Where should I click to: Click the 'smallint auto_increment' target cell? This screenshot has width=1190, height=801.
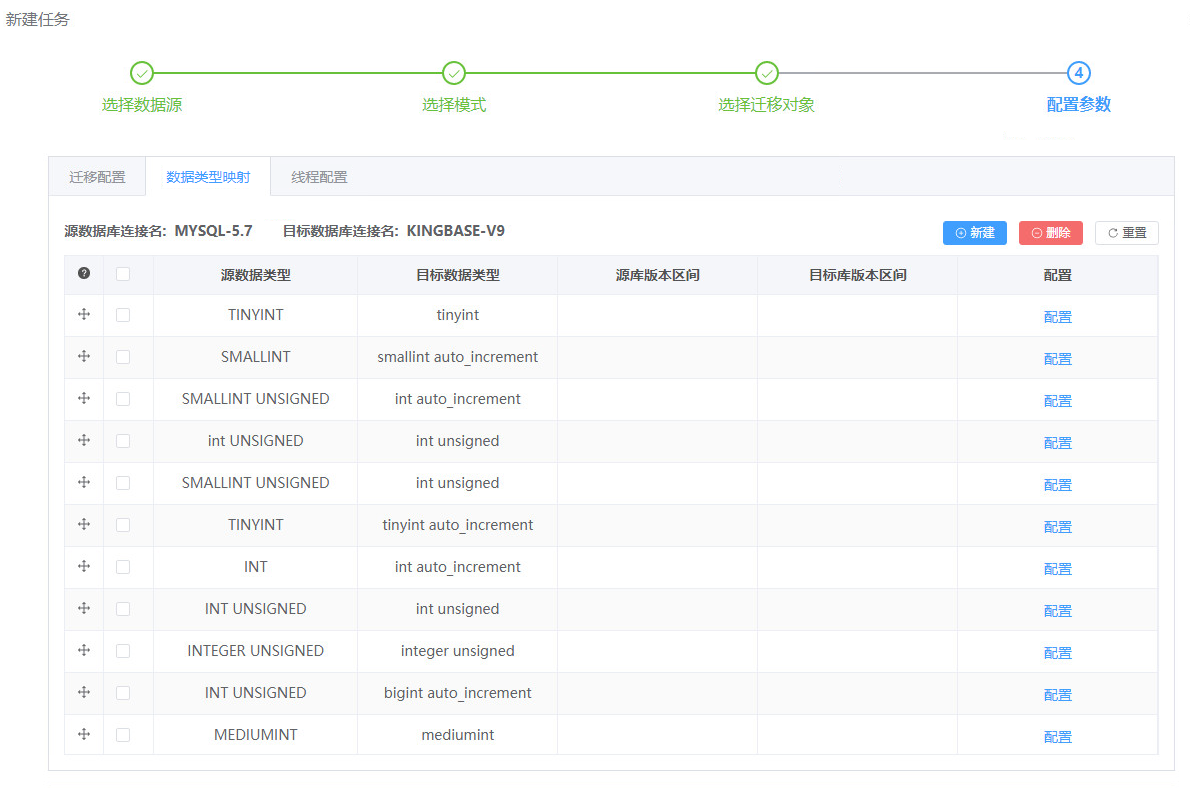coord(458,357)
